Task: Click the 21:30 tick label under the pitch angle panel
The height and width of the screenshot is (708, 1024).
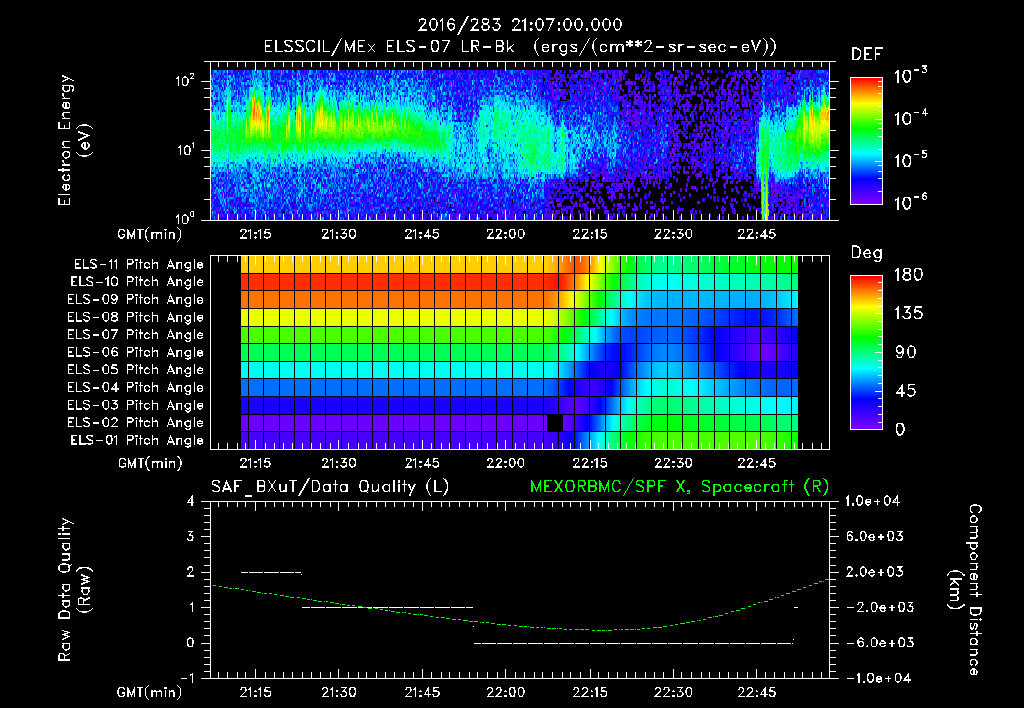Action: pyautogui.click(x=338, y=464)
